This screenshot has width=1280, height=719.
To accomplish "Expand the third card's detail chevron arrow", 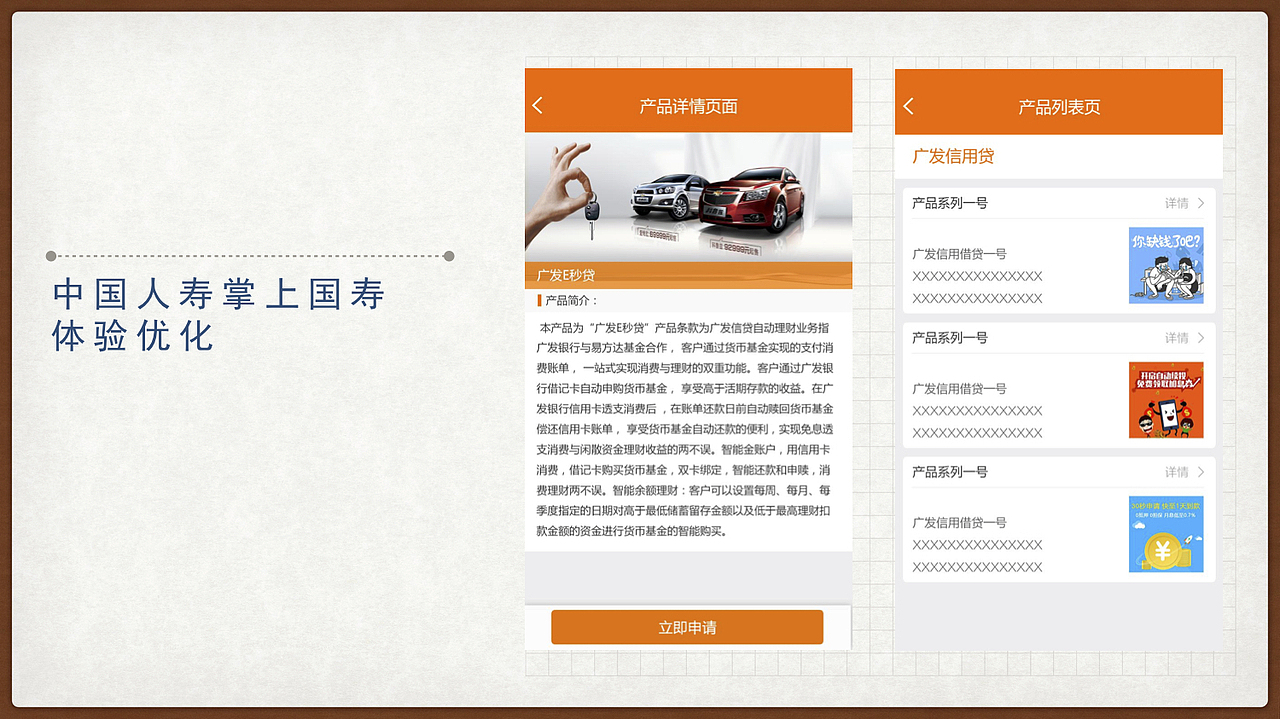I will pyautogui.click(x=1201, y=472).
